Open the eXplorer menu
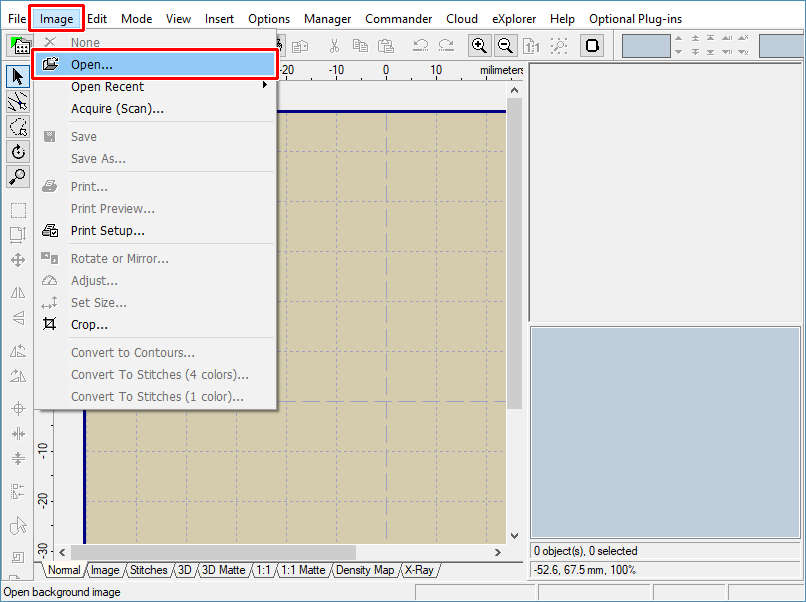The height and width of the screenshot is (602, 806). coord(514,19)
